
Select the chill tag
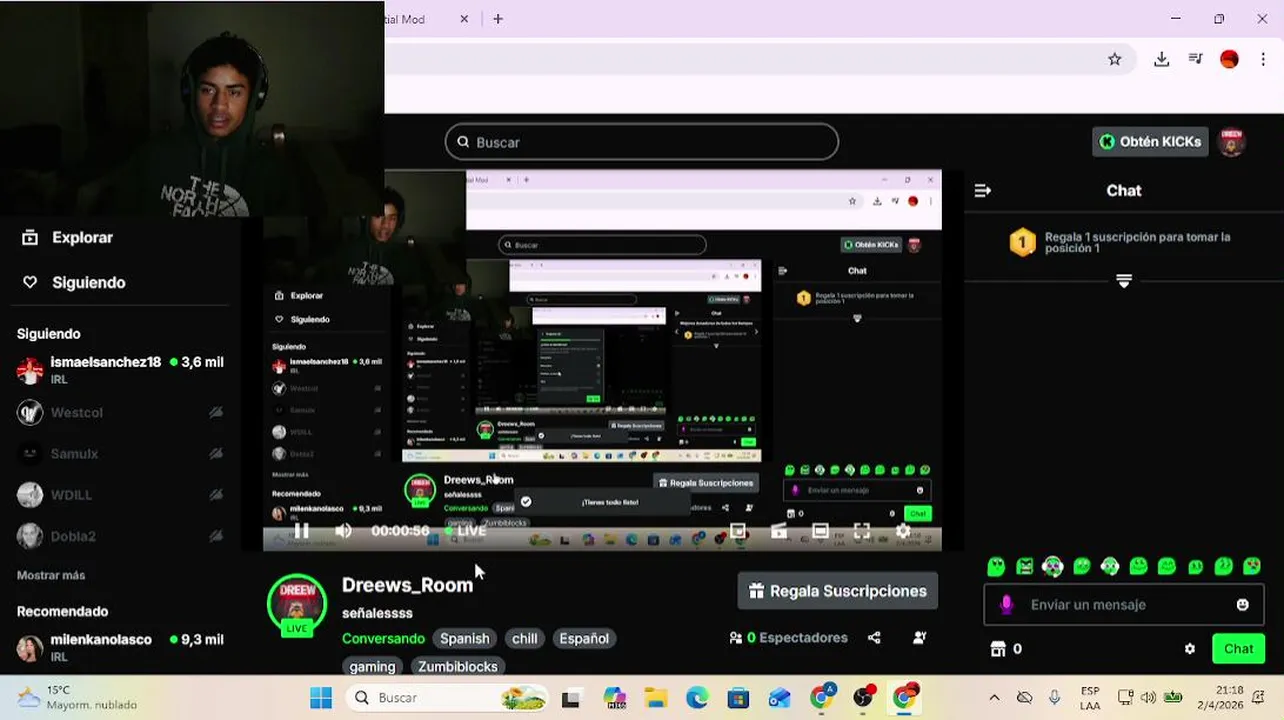click(x=525, y=638)
